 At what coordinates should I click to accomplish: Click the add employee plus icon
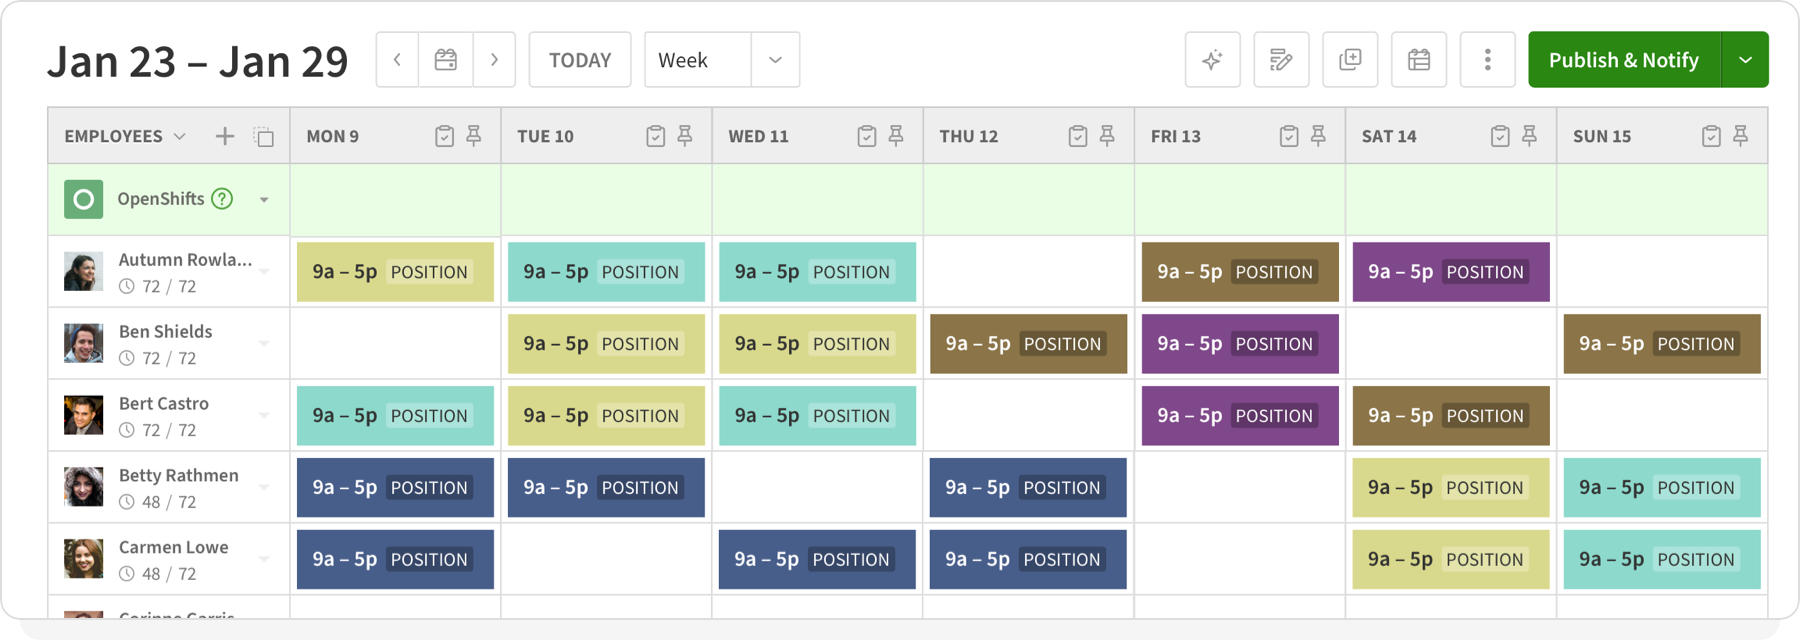225,136
